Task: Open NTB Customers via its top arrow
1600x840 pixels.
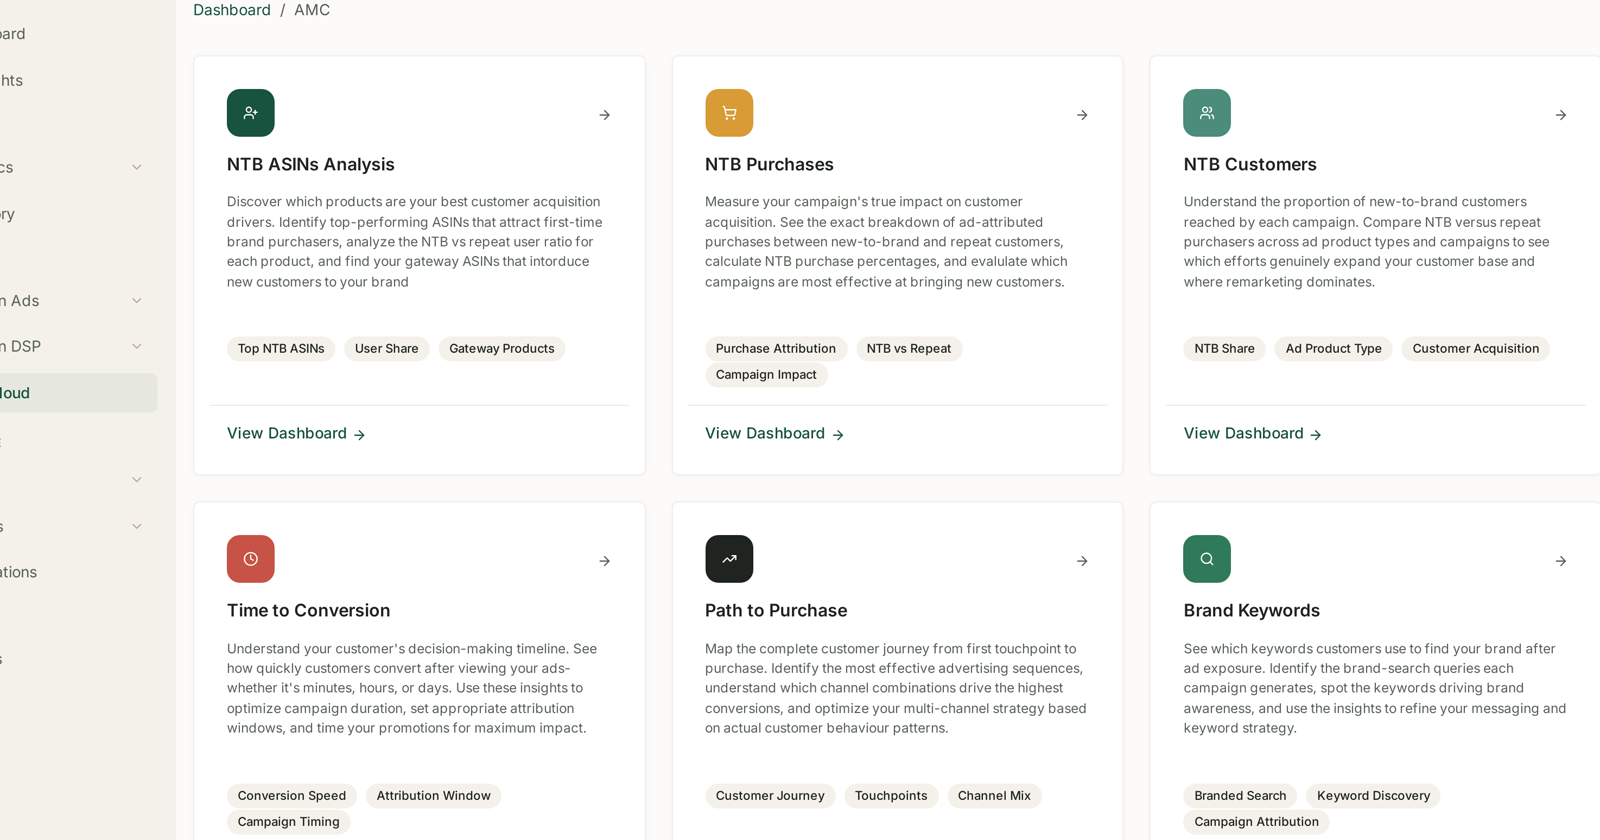Action: coord(1560,115)
